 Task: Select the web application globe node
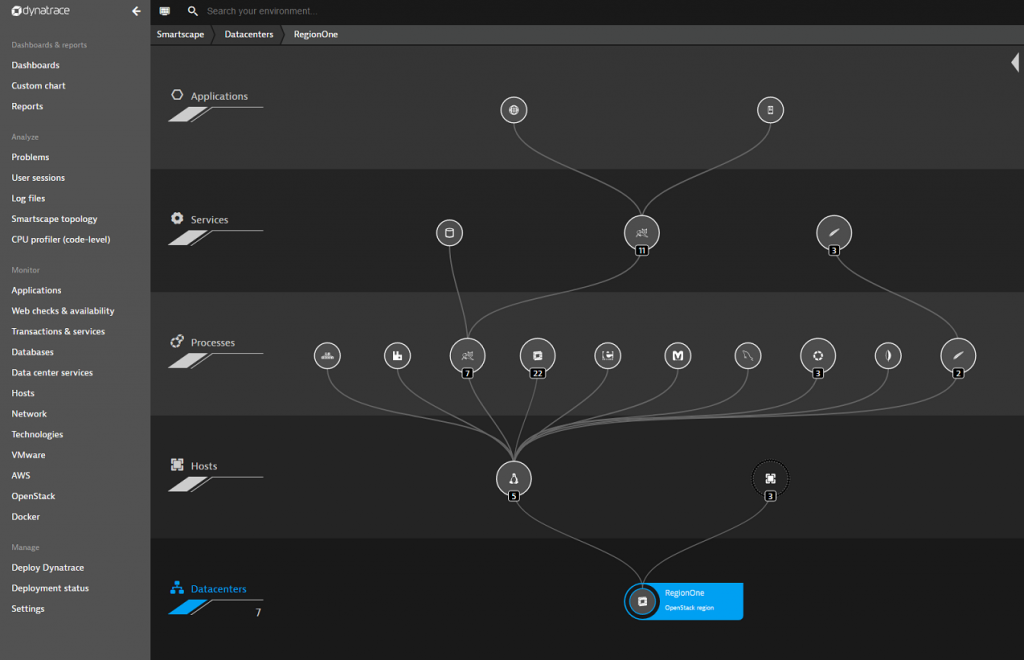tap(514, 110)
